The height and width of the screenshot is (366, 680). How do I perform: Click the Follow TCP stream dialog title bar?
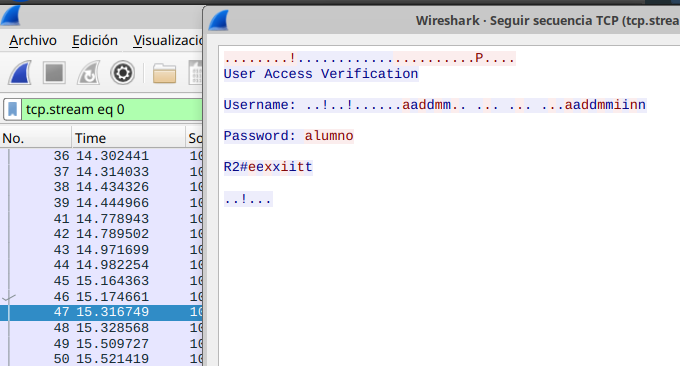pyautogui.click(x=442, y=20)
